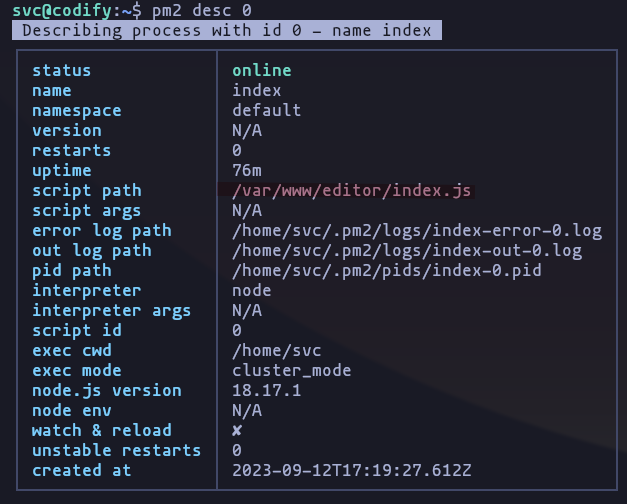The height and width of the screenshot is (504, 627).
Task: Click the pid path value
Action: (387, 271)
